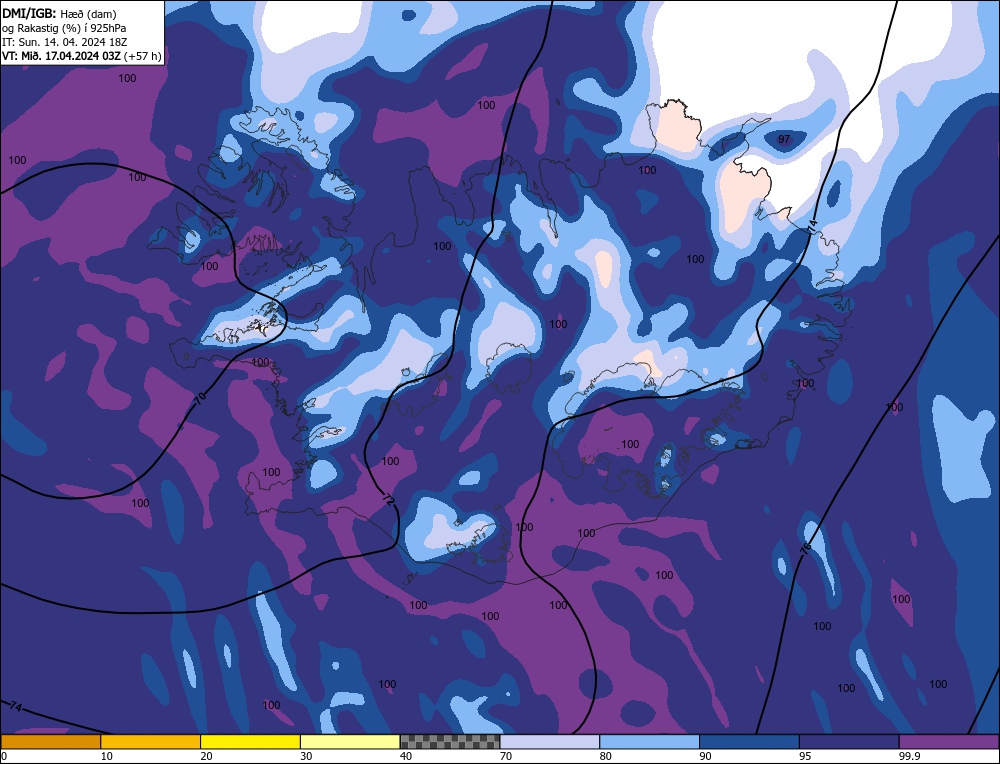Click the dark navy 95–99.9 legend swatch
This screenshot has height=764, width=1000.
point(849,742)
